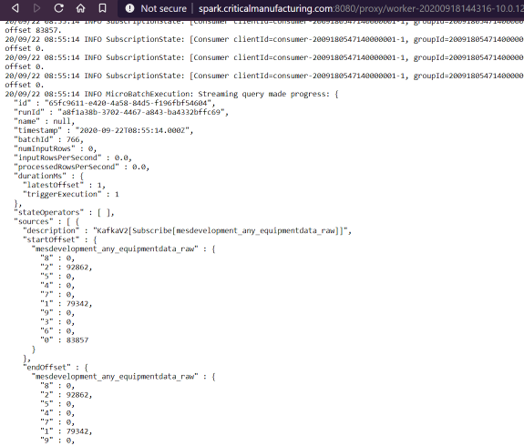Click the "latestOffset" : 1 line
Image resolution: width=524 pixels, height=446 pixels.
[x=64, y=185]
